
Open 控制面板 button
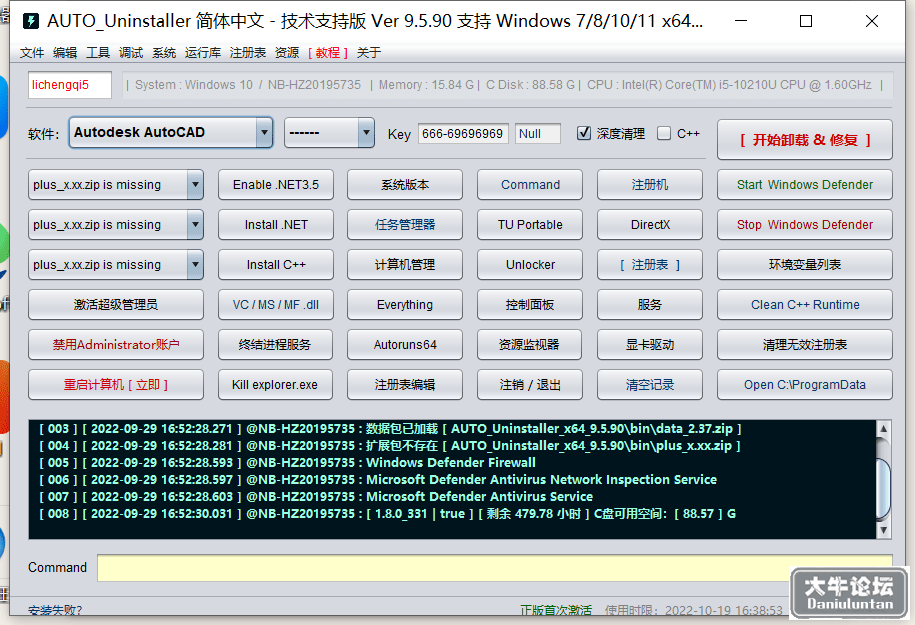point(530,305)
